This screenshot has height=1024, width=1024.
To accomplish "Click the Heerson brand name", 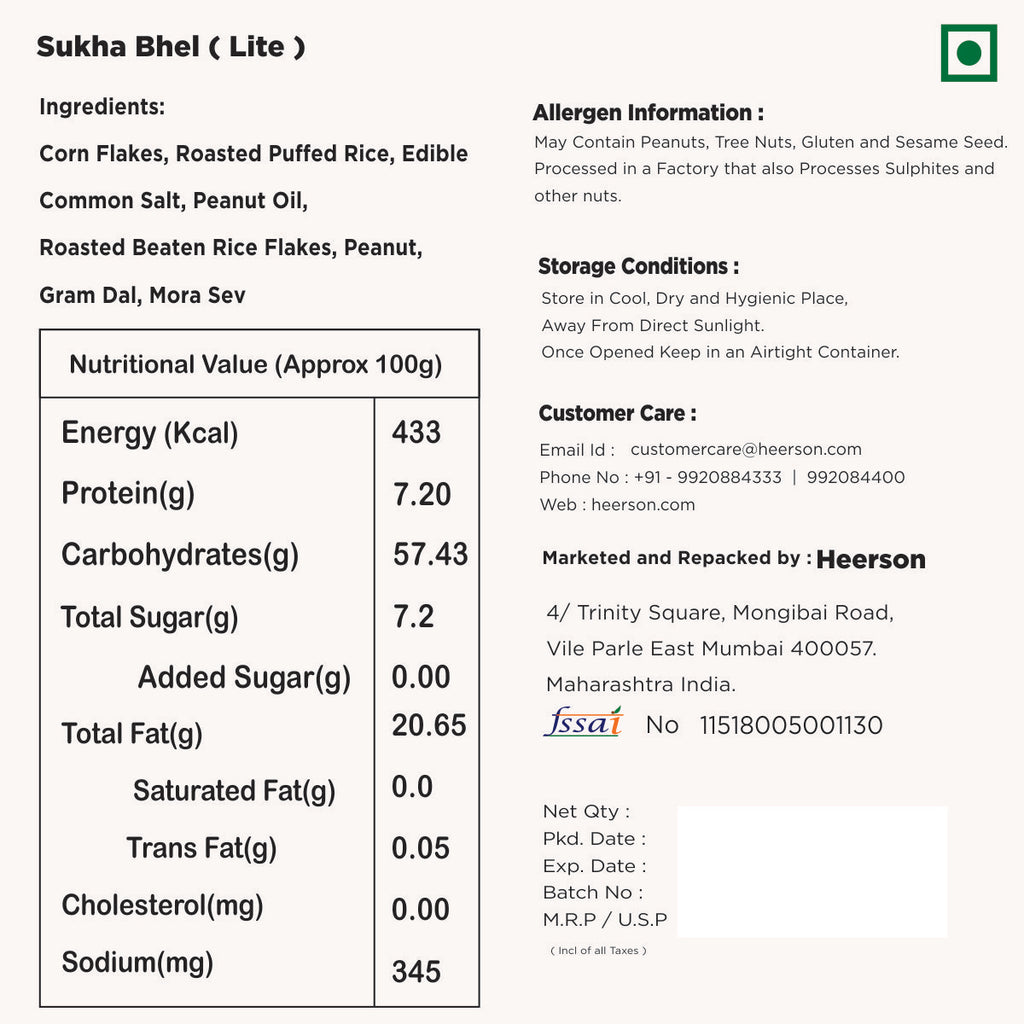I will coord(871,560).
